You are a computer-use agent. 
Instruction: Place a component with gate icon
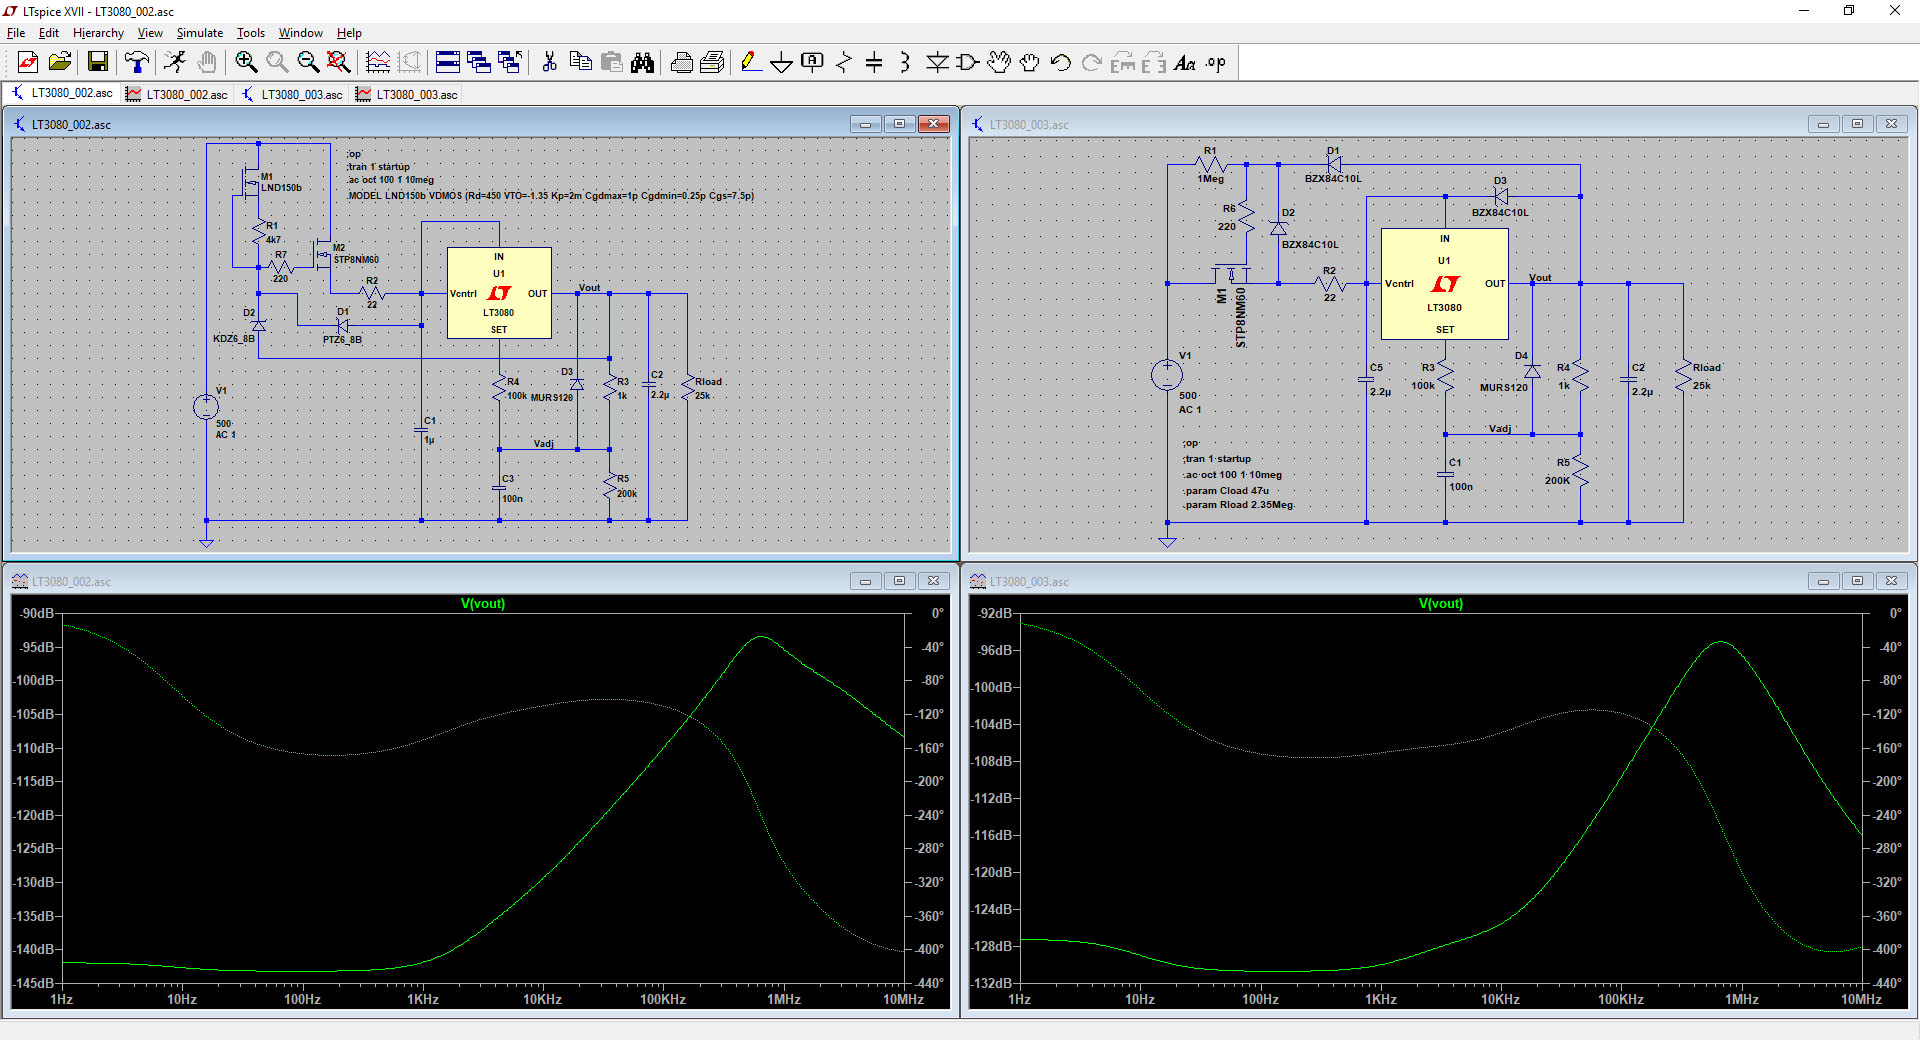pyautogui.click(x=968, y=63)
